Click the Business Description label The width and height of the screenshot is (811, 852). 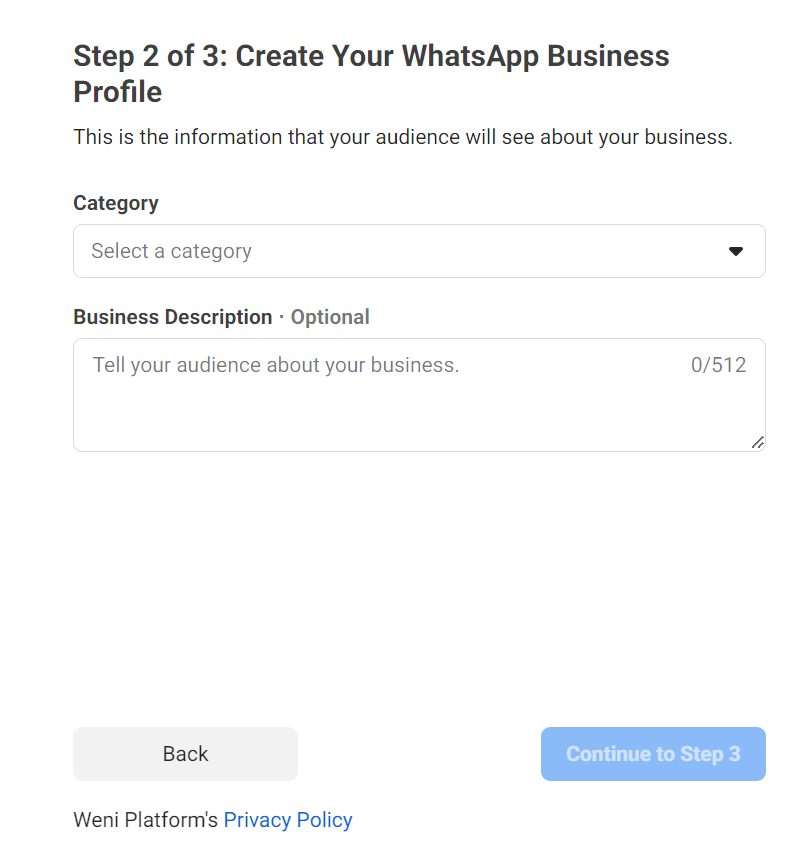172,316
